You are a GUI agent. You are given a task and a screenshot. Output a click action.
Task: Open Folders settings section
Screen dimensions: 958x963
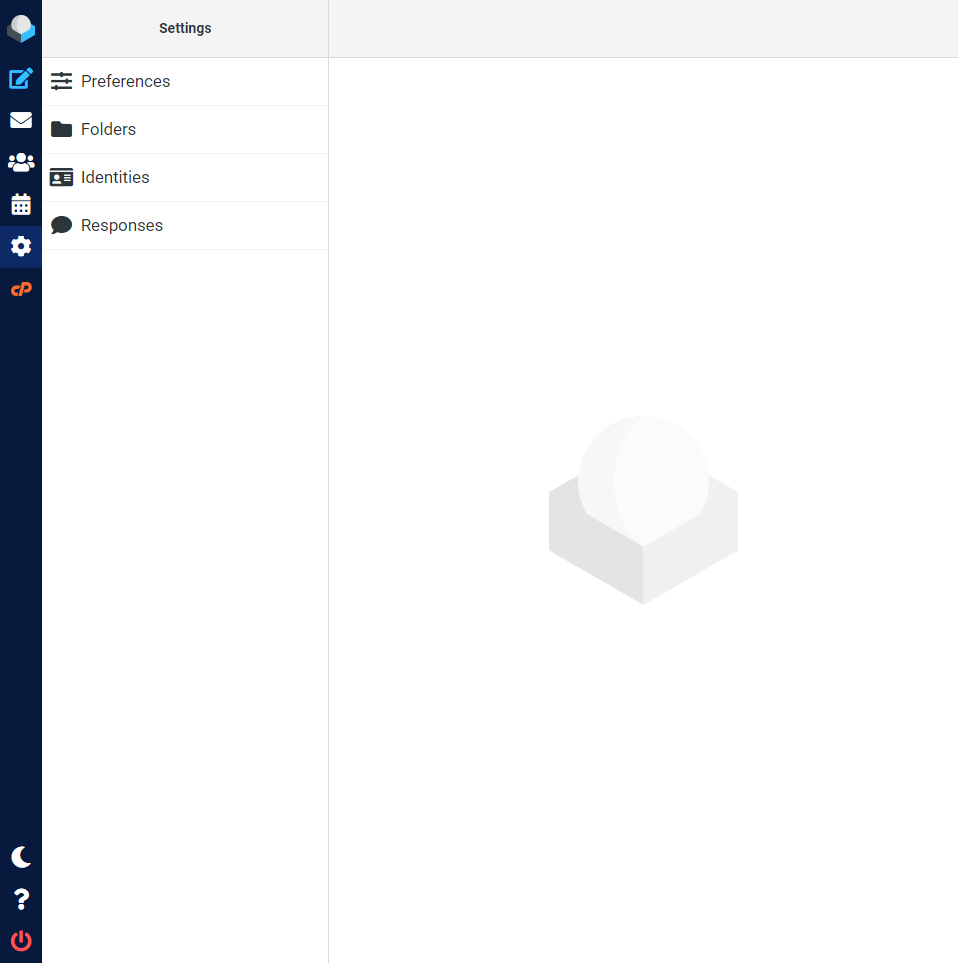coord(185,130)
